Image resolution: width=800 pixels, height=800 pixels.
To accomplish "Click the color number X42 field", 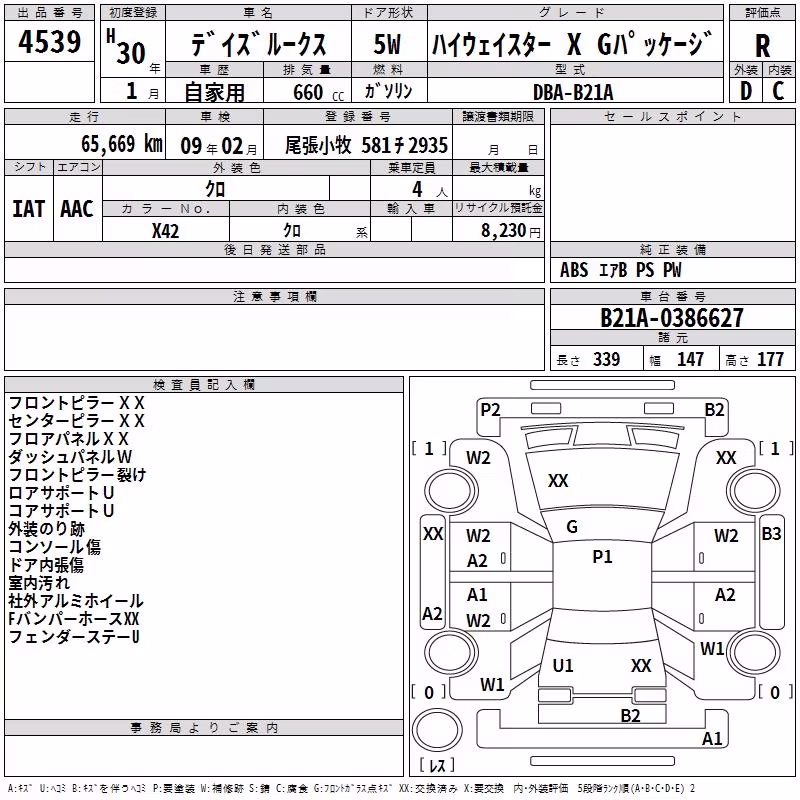I will pyautogui.click(x=166, y=230).
